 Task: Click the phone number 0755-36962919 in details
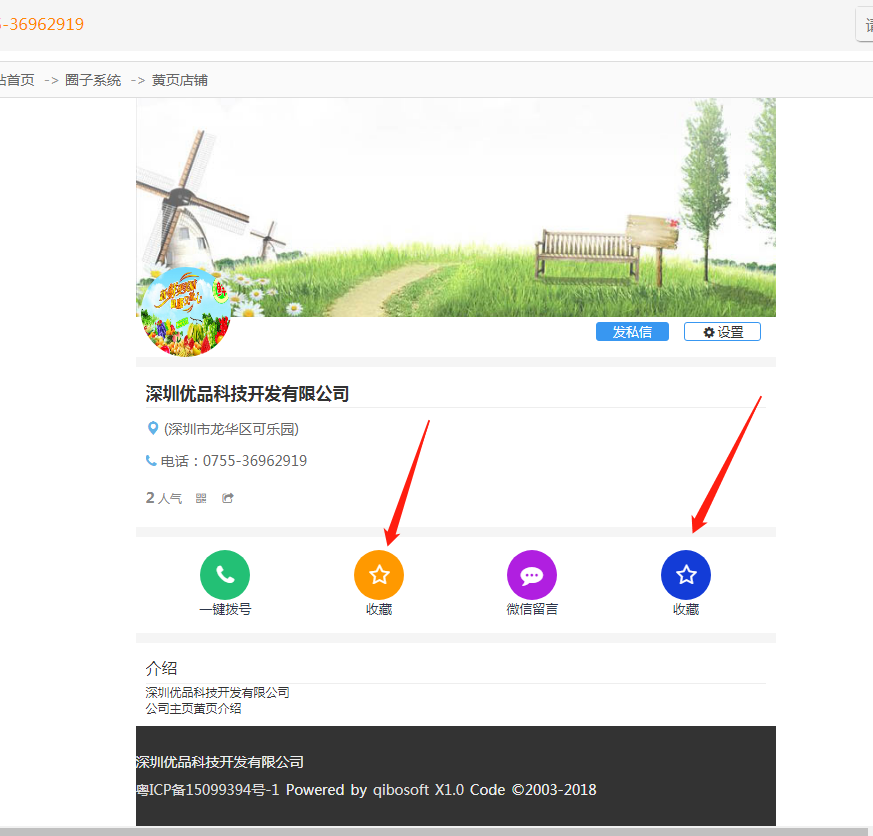point(254,461)
